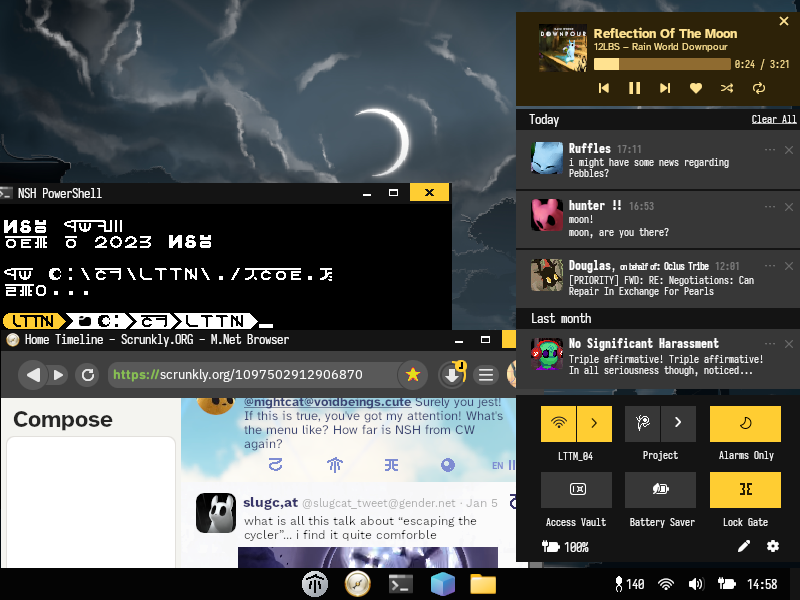800x600 pixels.
Task: Reload the Scrunkly.ORG page
Action: pyautogui.click(x=88, y=375)
